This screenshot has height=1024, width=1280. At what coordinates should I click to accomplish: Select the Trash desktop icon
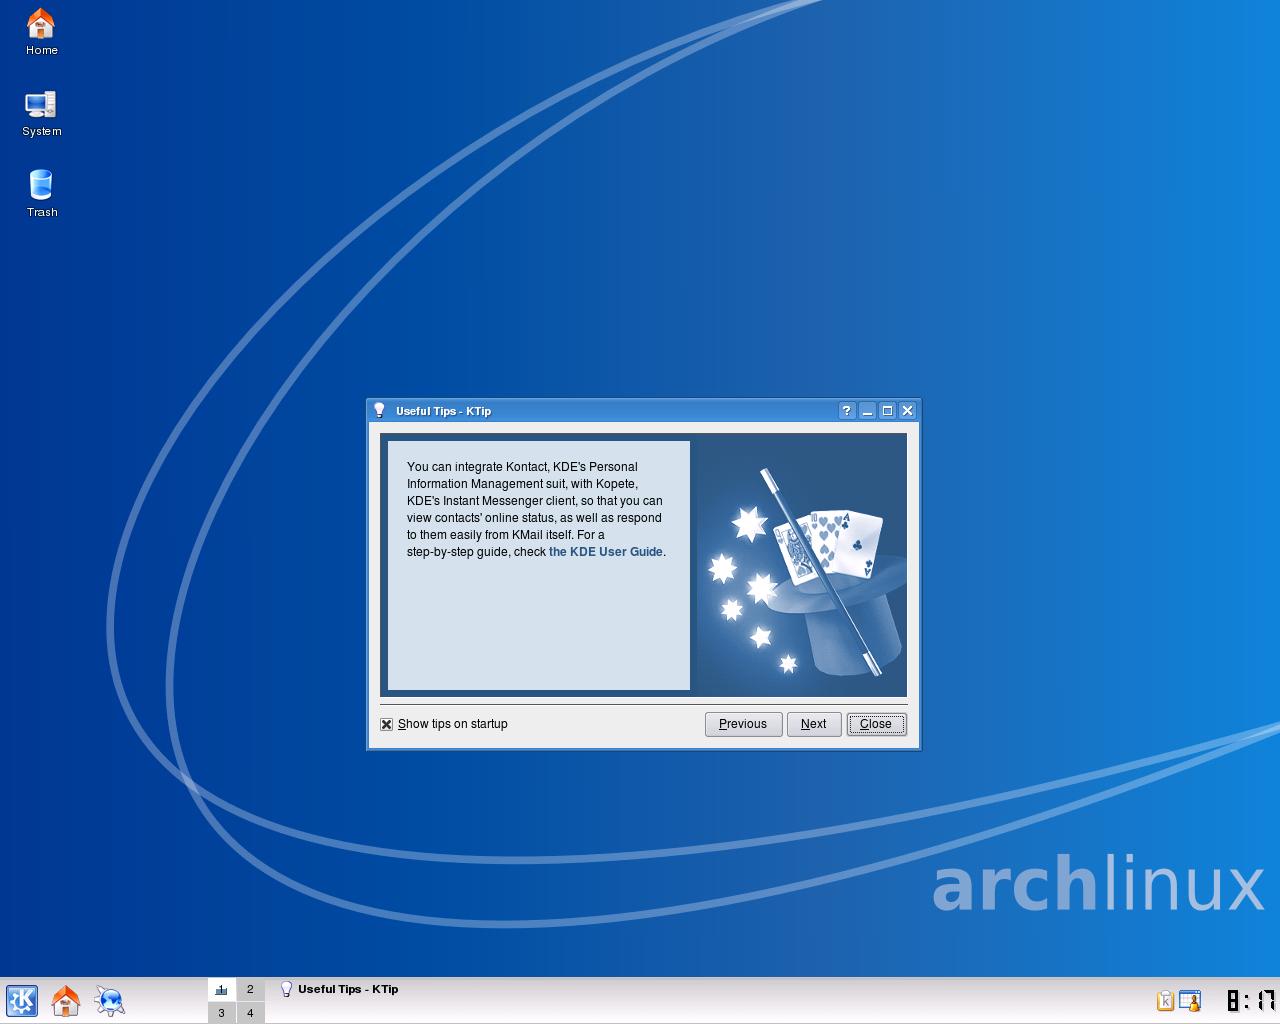pyautogui.click(x=41, y=194)
